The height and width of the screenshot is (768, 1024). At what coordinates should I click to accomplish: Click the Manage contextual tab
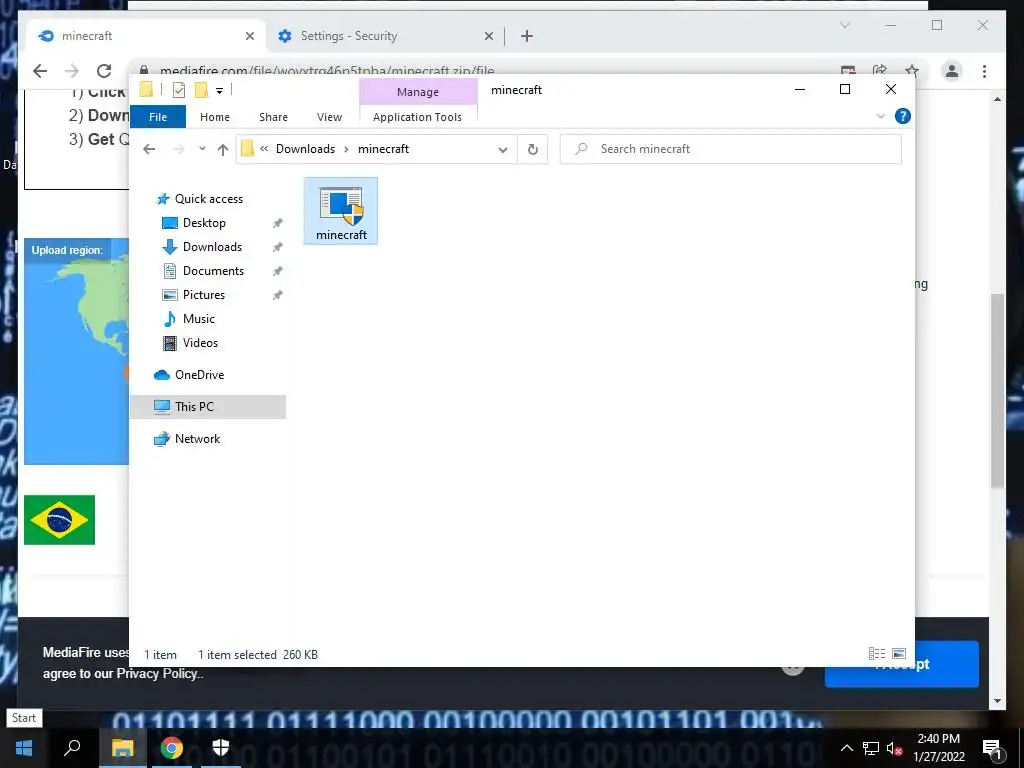click(418, 92)
